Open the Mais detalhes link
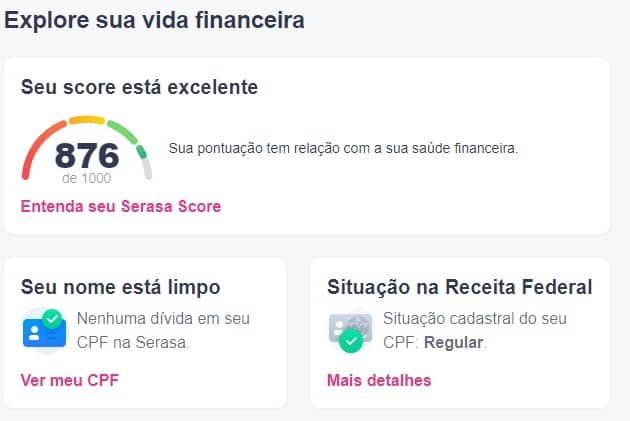 [x=379, y=380]
